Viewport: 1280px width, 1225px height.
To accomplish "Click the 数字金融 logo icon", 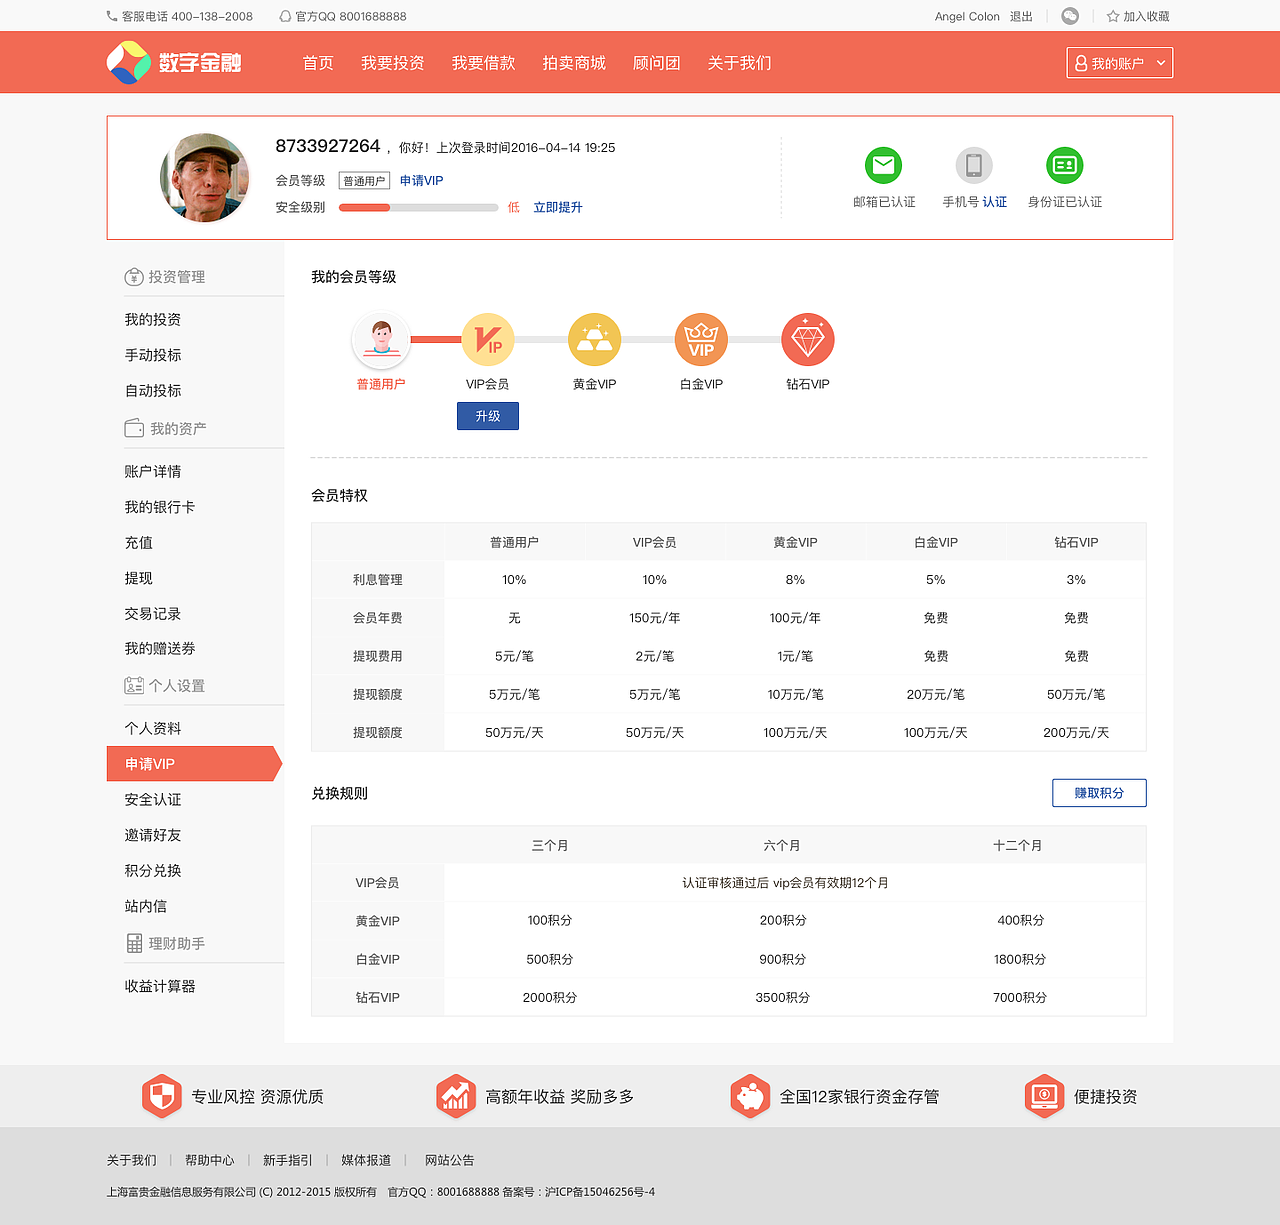I will point(129,62).
